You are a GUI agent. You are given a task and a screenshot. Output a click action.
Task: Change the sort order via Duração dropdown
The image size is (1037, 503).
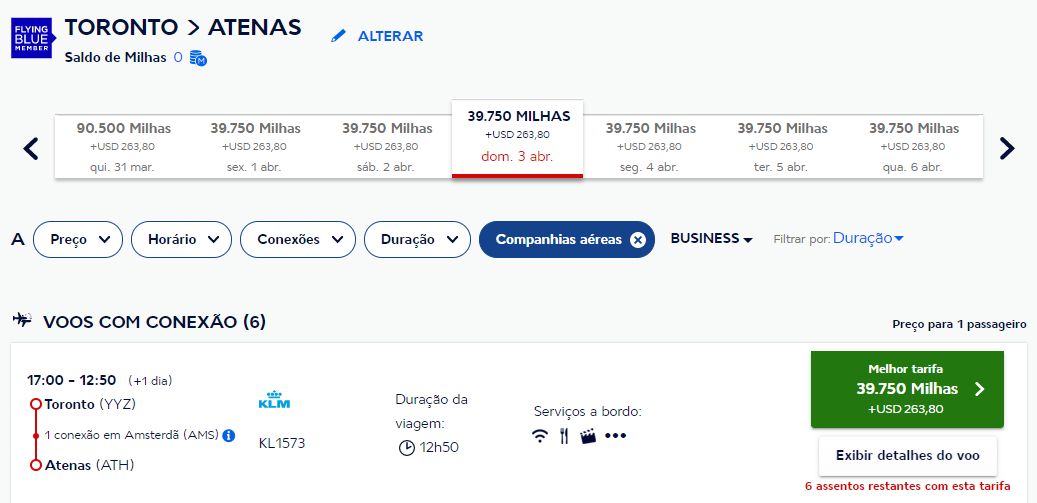point(868,238)
